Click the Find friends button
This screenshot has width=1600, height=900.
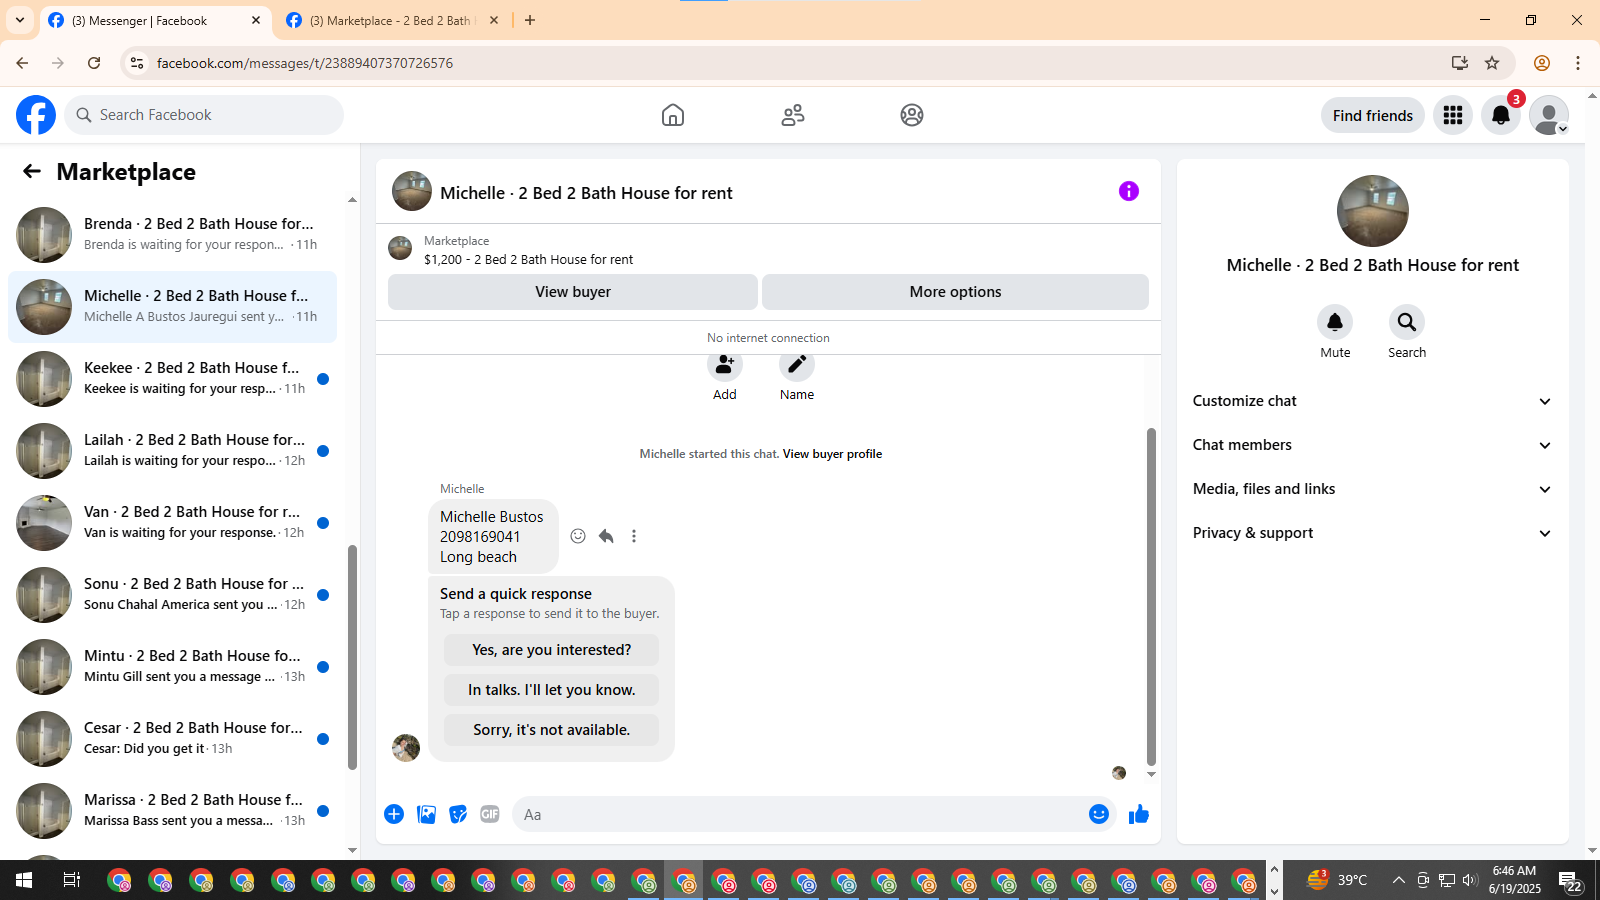click(1373, 115)
